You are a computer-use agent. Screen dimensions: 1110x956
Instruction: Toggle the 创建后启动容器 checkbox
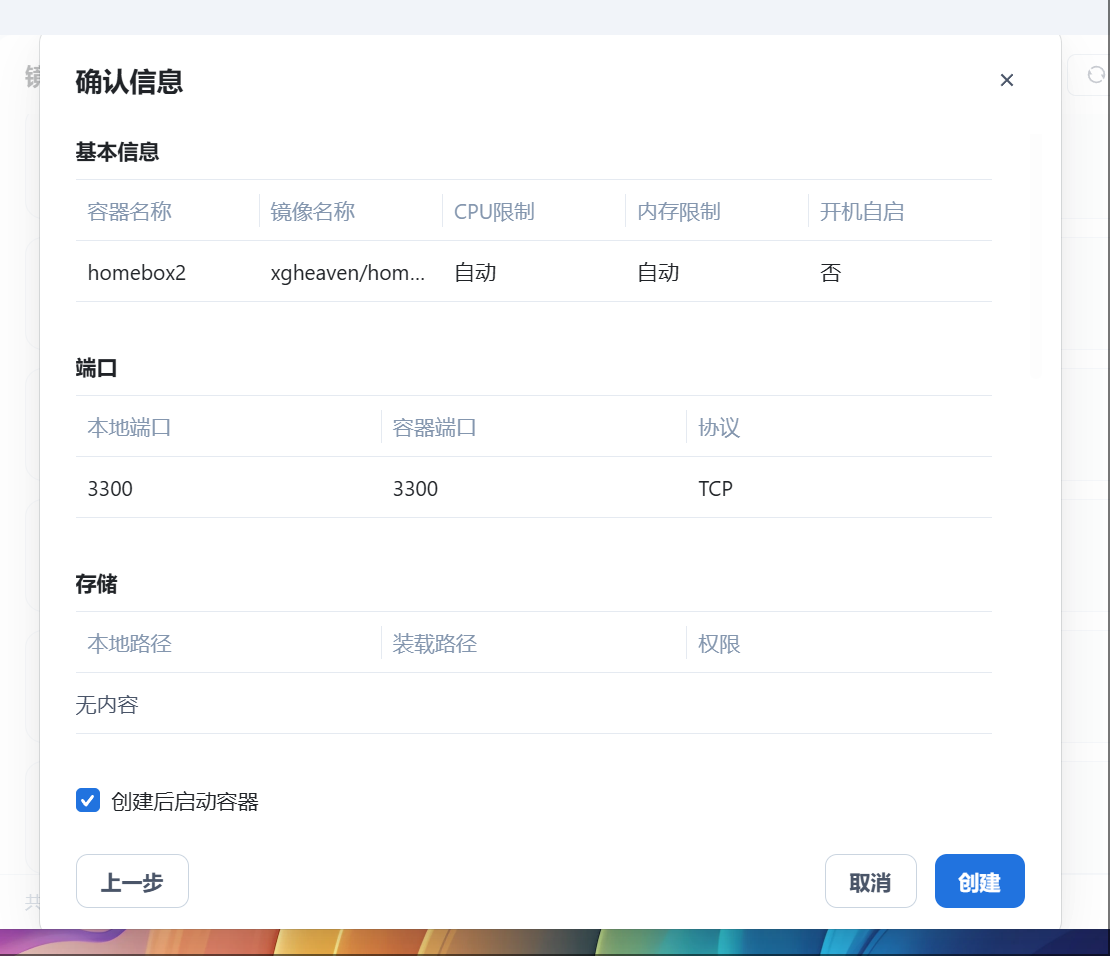point(88,801)
